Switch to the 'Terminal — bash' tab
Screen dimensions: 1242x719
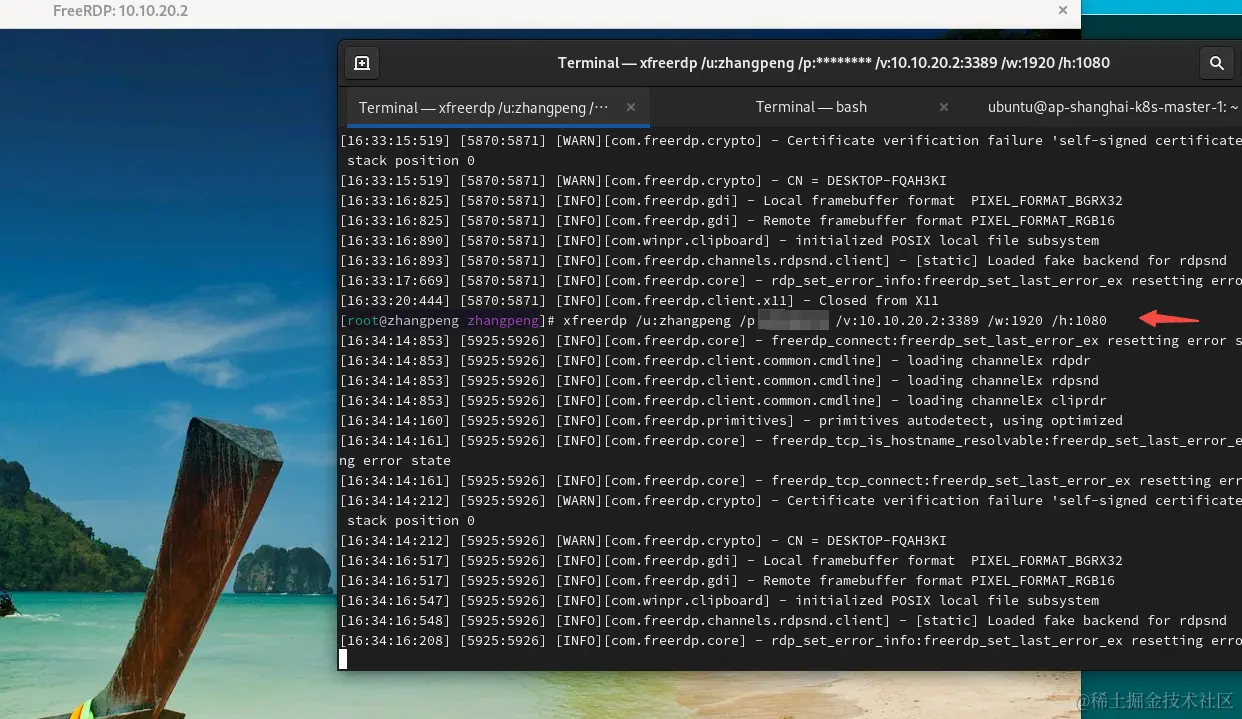click(811, 107)
